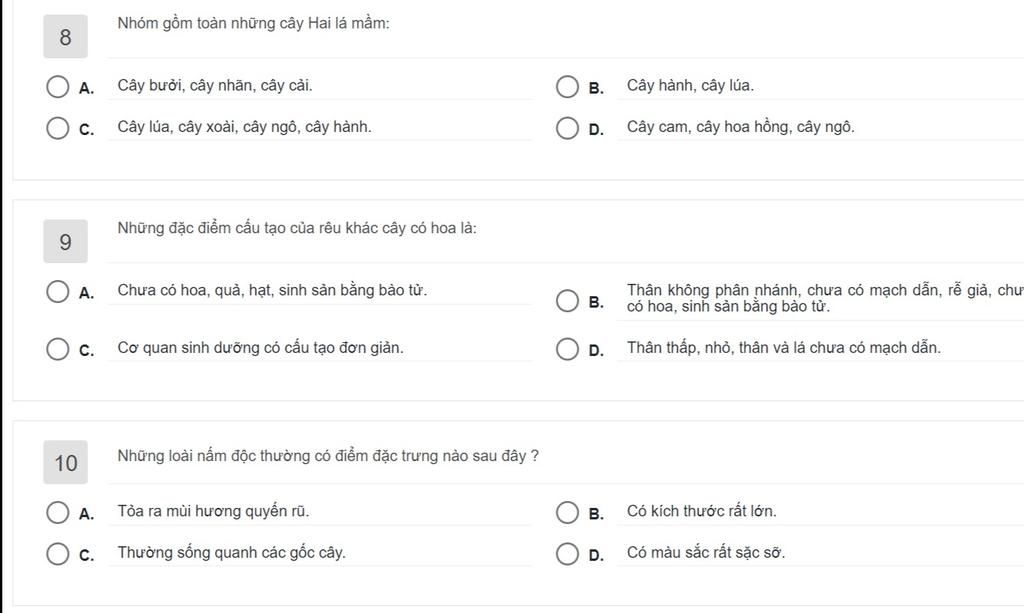Screen dimensions: 1024x613
Task: Click answer 'Có màu sắc rất sặc sỡ.'
Action: 705,553
